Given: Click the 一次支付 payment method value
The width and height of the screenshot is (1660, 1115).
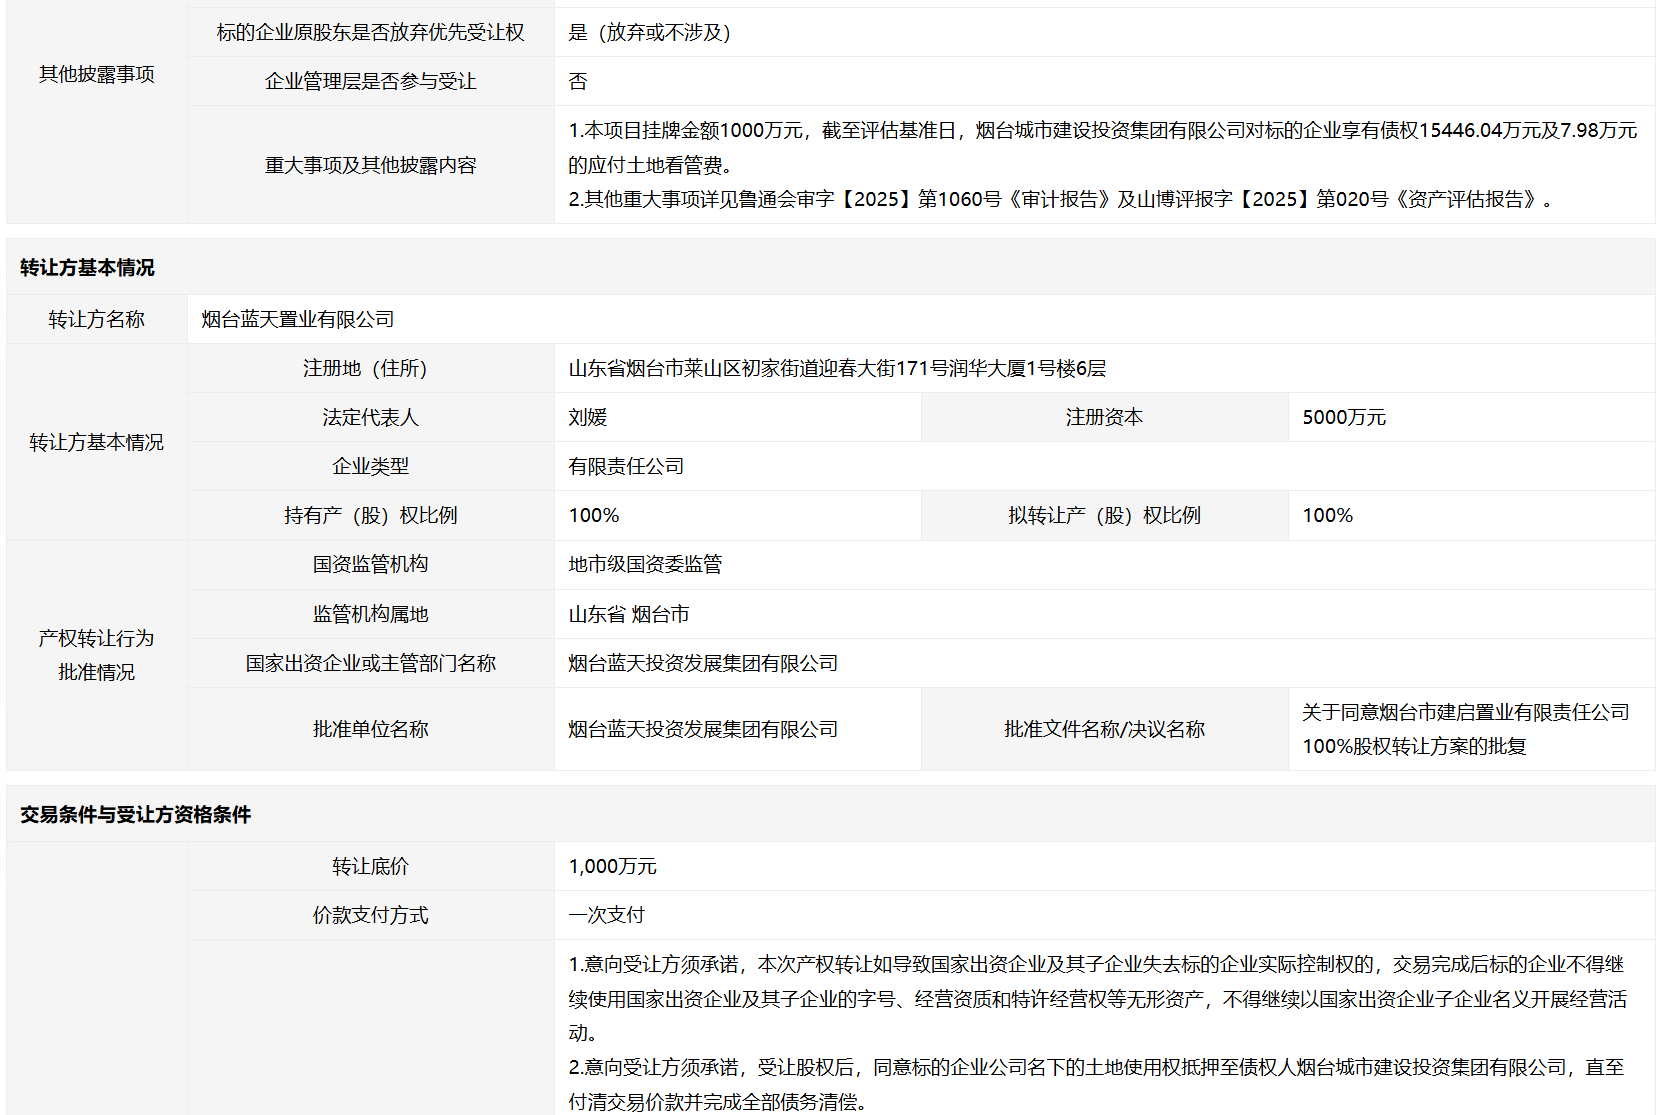Looking at the screenshot, I should [x=606, y=916].
